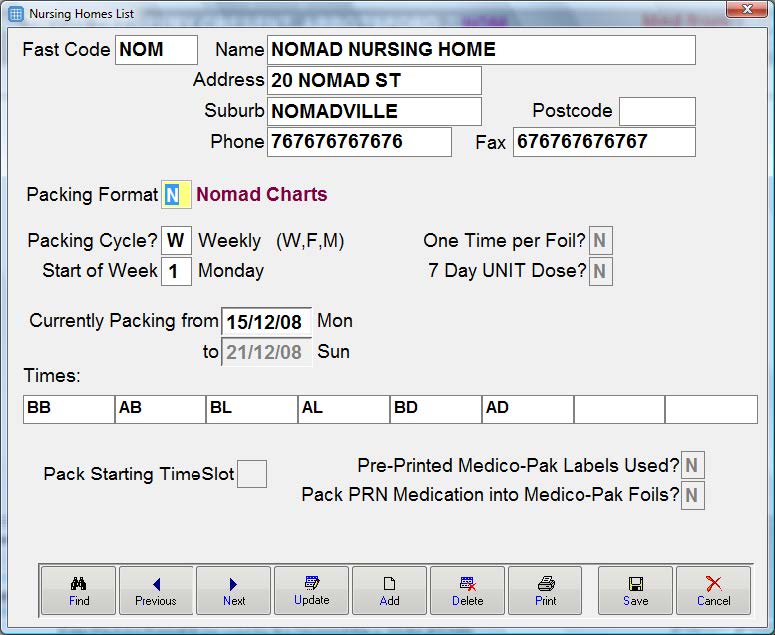Click the Find binoculars button
This screenshot has height=635, width=775.
(79, 591)
